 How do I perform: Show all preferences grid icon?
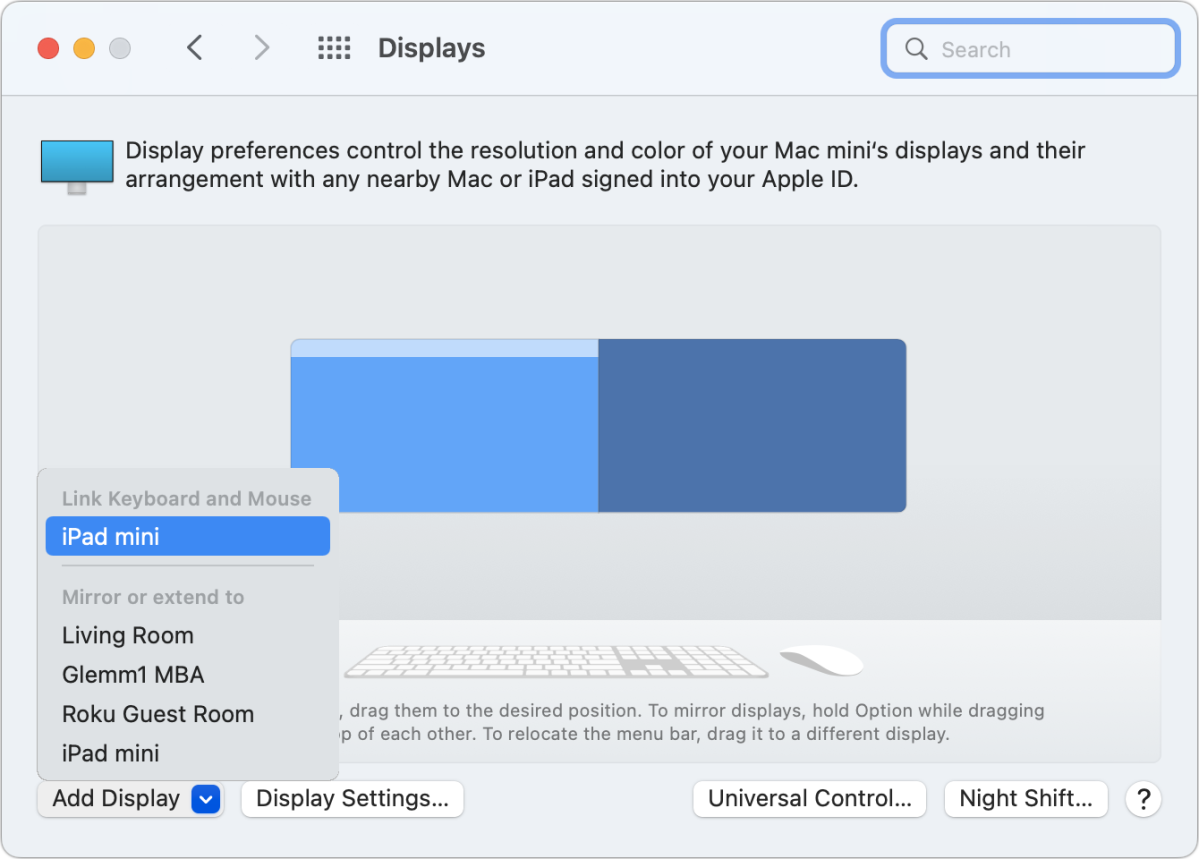point(333,48)
